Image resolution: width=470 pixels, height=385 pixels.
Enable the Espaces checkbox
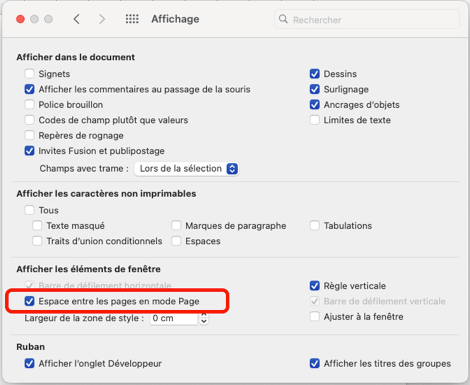(176, 241)
